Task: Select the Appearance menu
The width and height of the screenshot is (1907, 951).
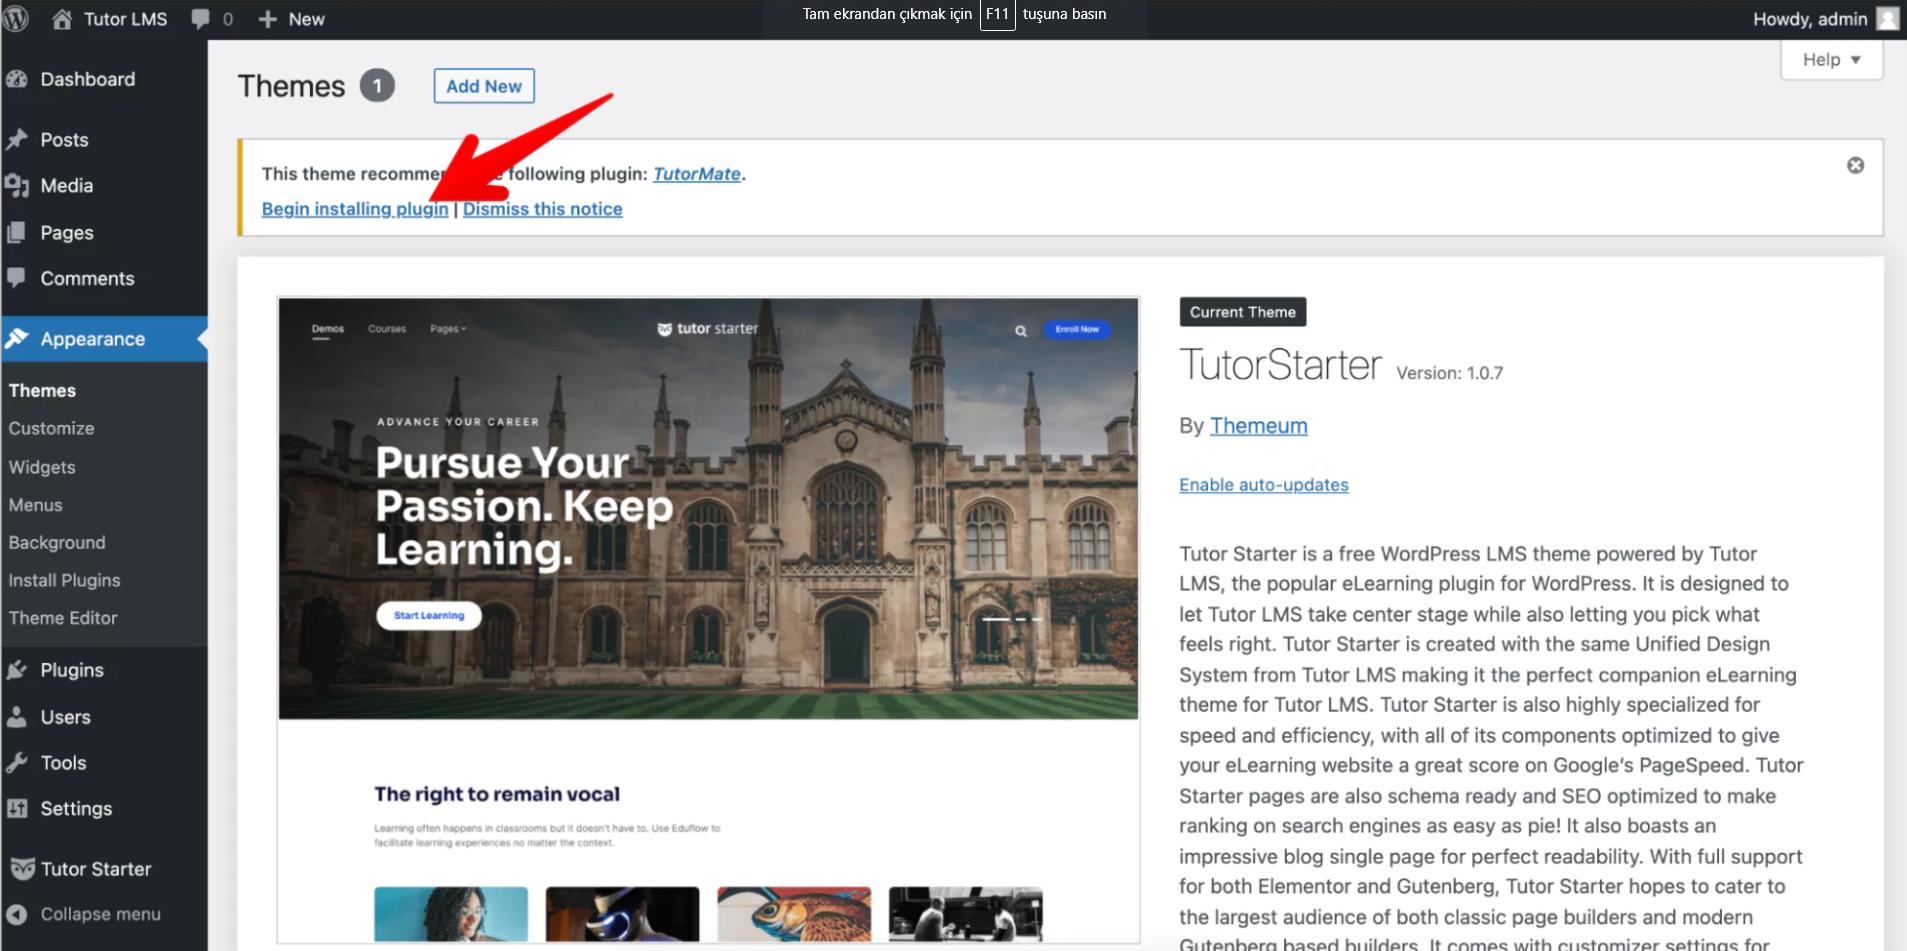Action: pyautogui.click(x=92, y=339)
